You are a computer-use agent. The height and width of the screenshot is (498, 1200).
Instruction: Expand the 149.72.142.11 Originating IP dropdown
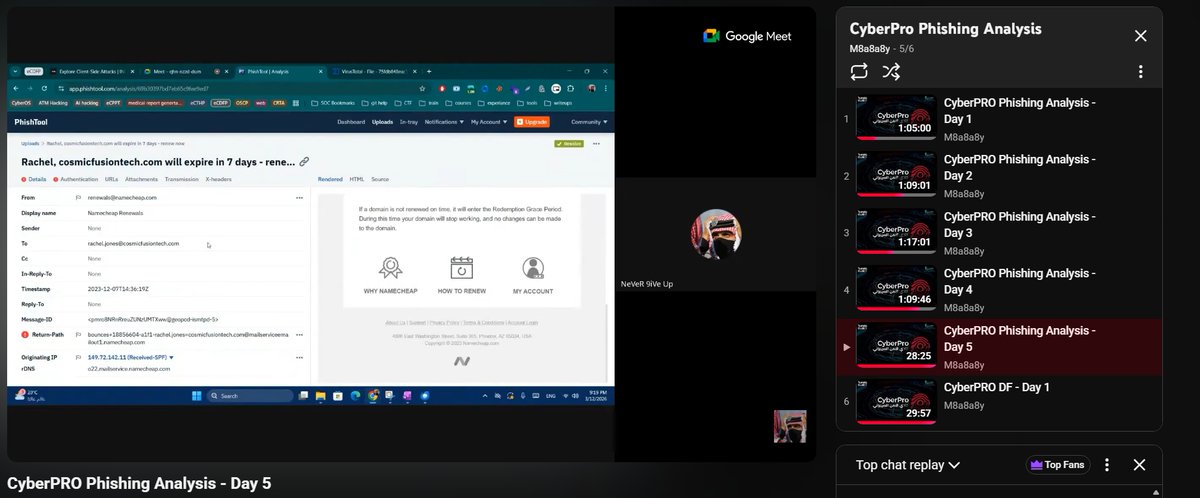tap(131, 356)
